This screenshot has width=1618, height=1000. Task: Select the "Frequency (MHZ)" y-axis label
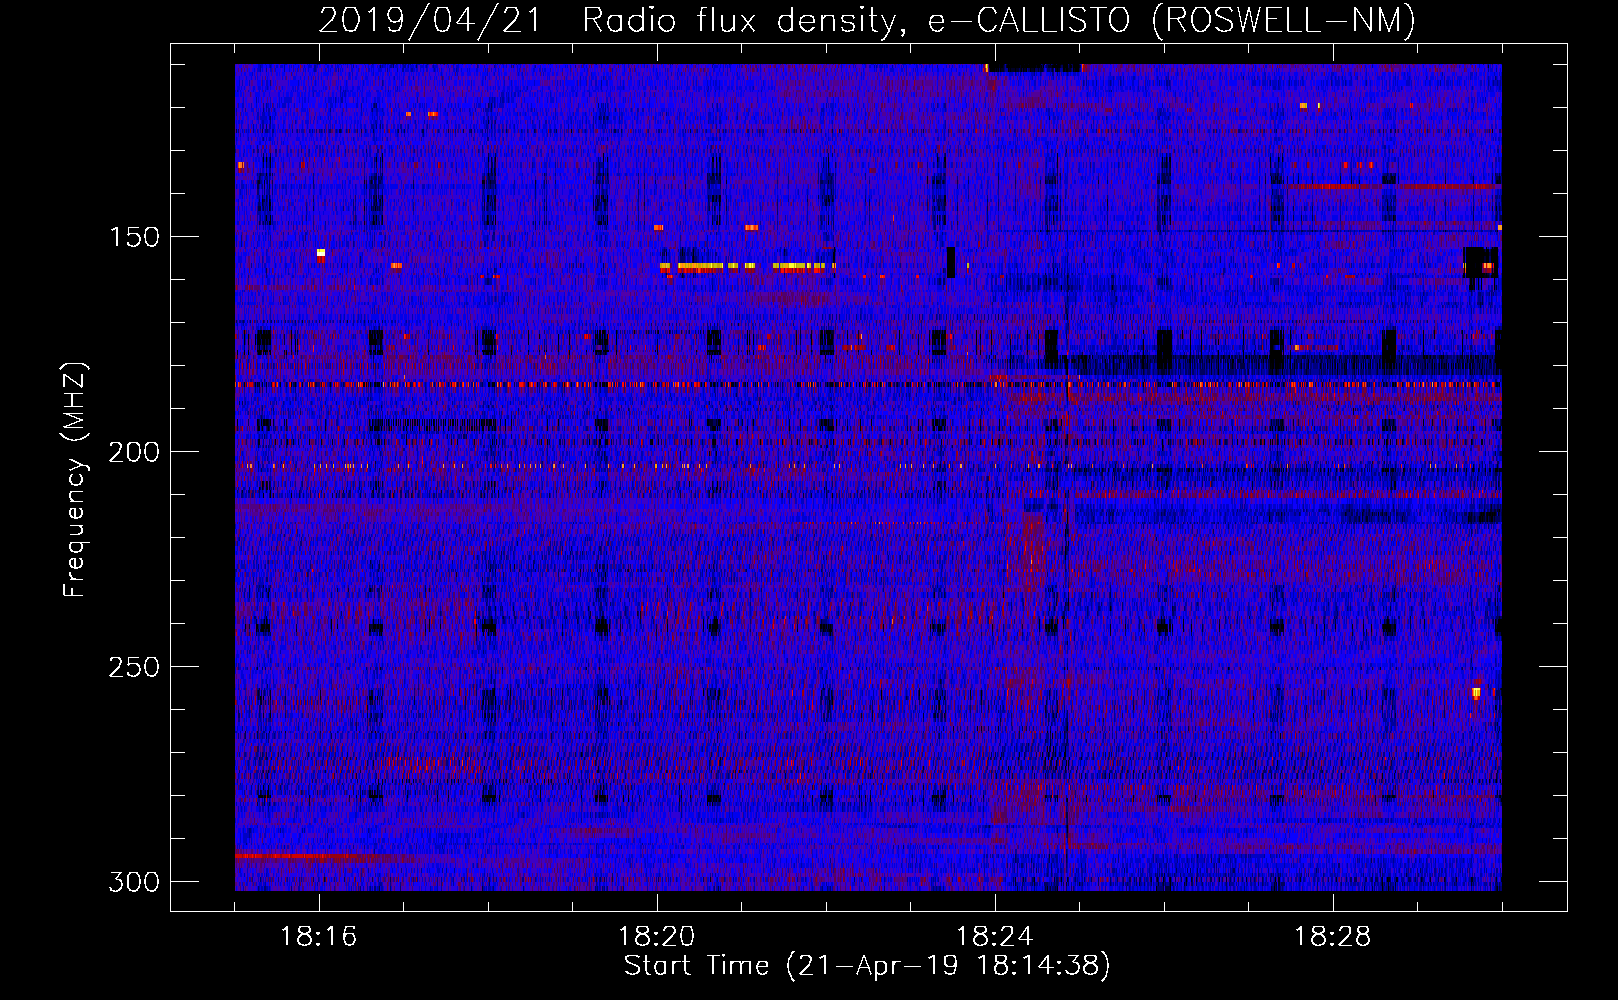74,479
